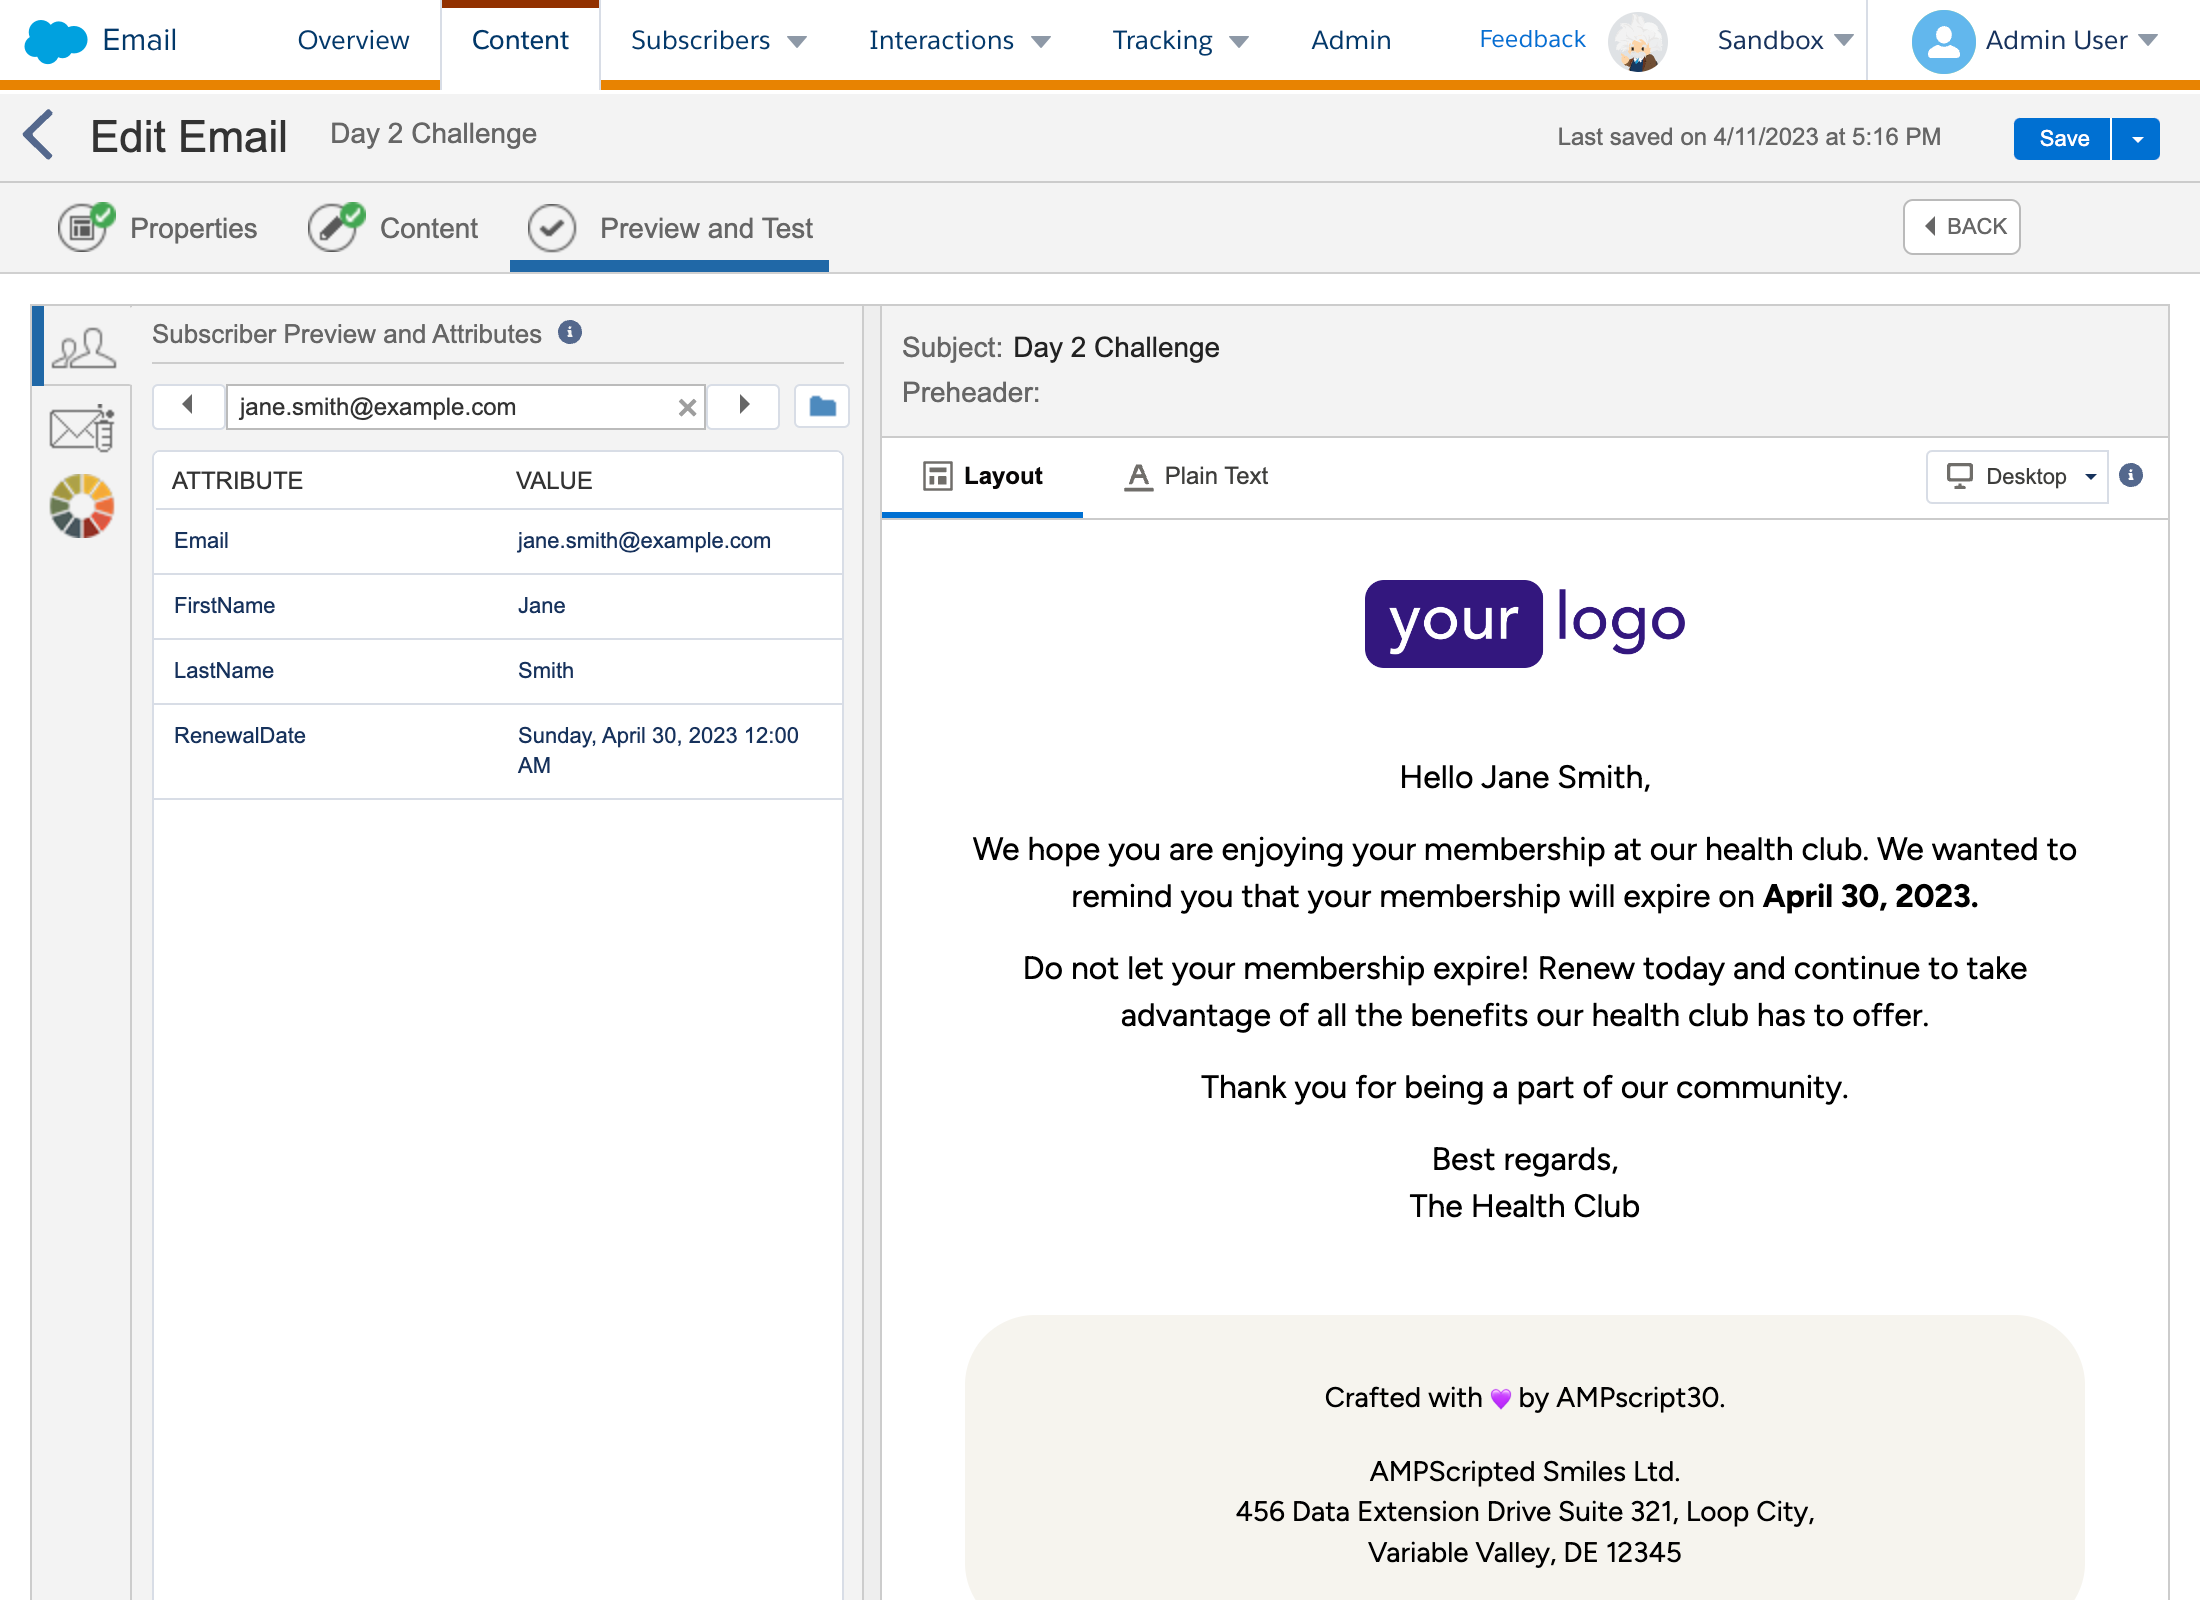
Task: Click the Einstein mascot icon
Action: click(1637, 41)
